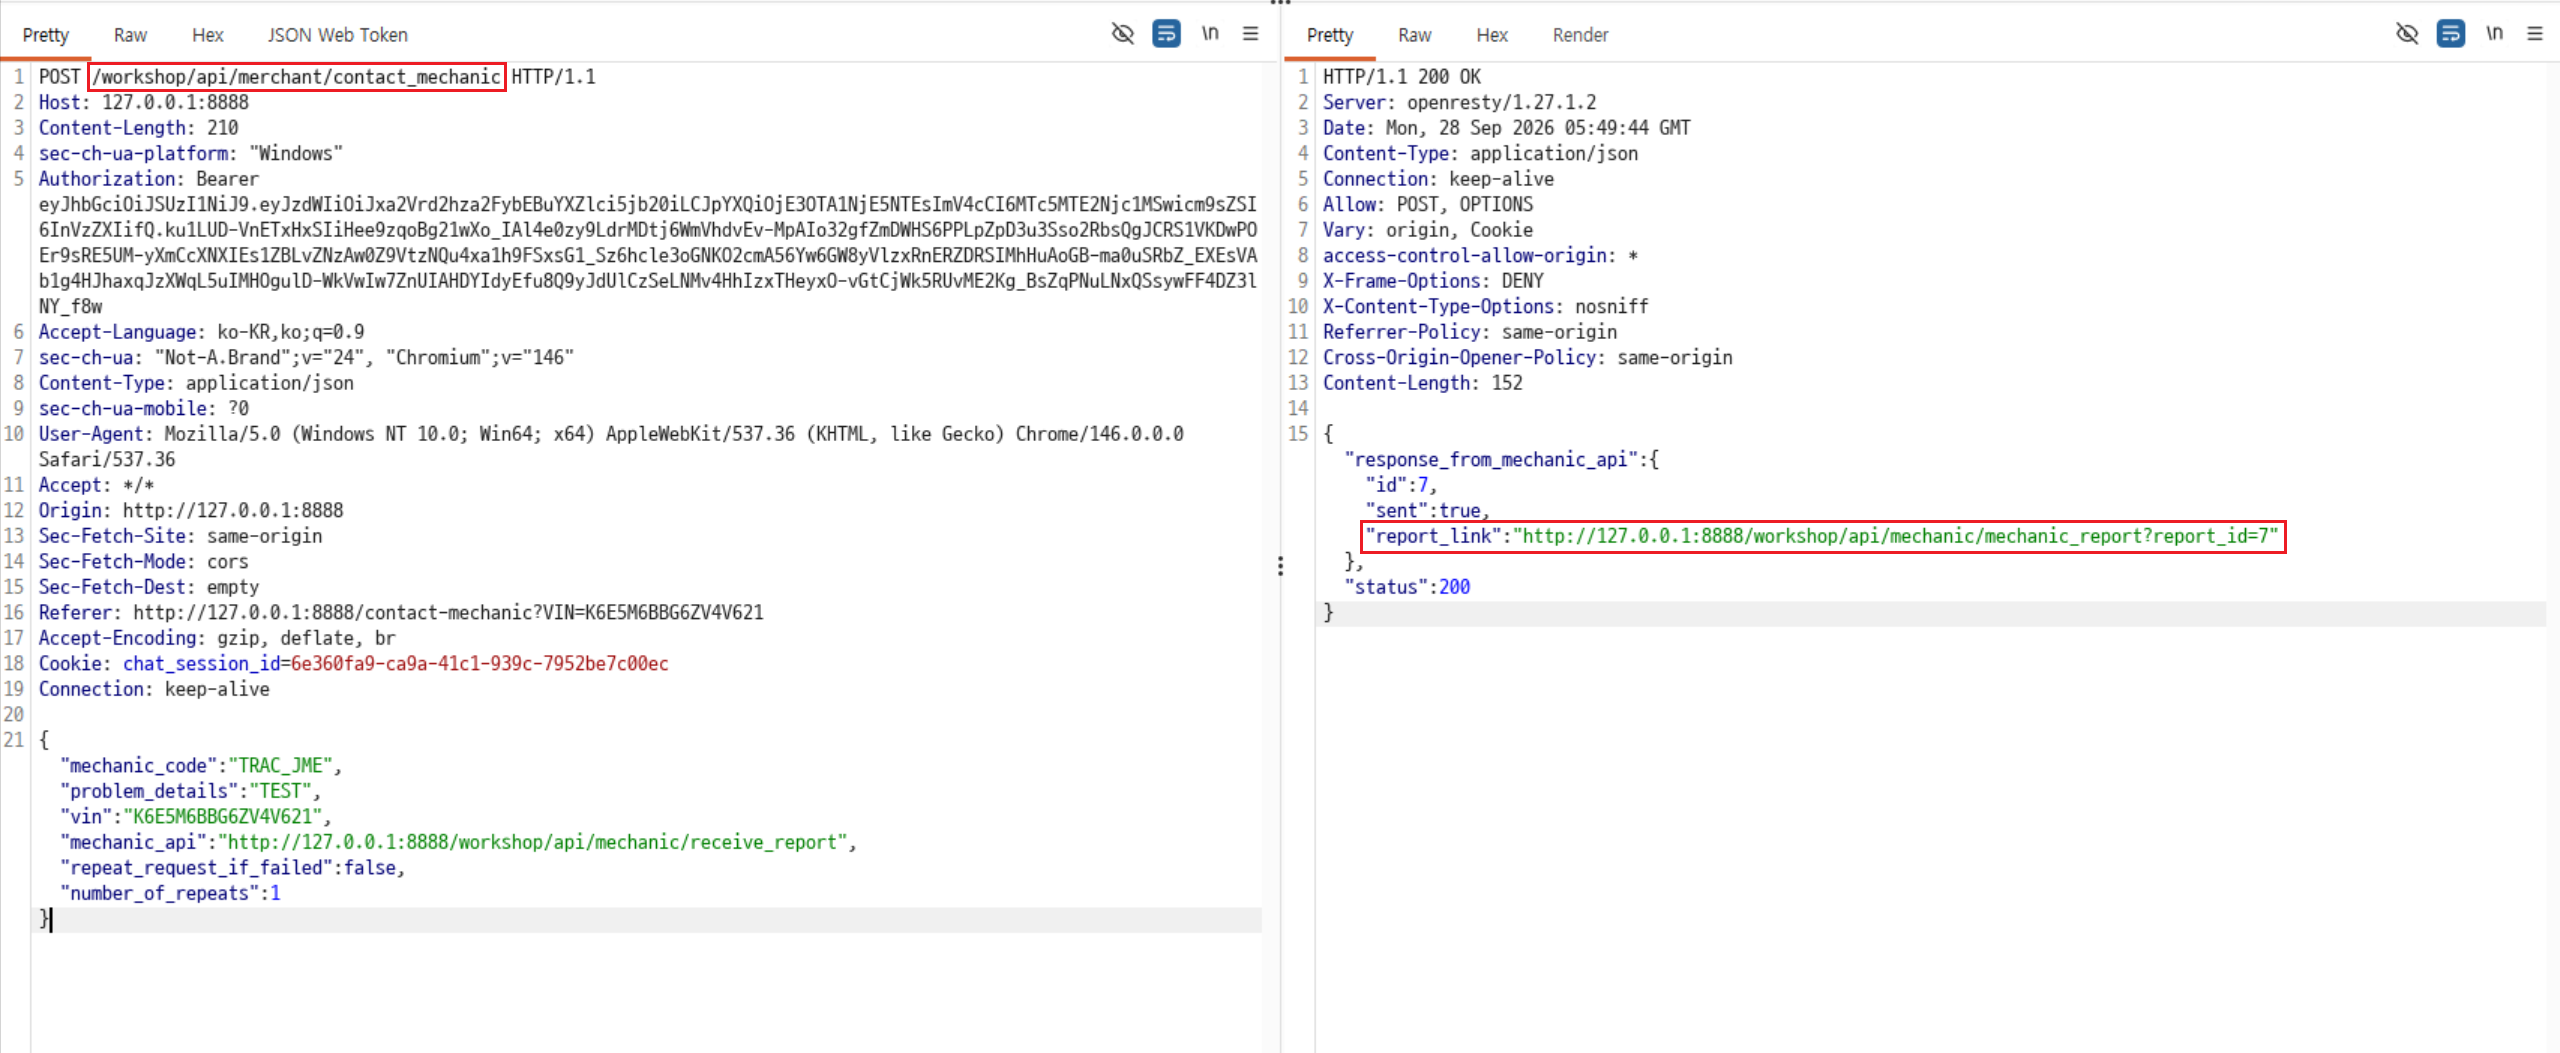Switch response pane to Raw tab

click(1414, 35)
